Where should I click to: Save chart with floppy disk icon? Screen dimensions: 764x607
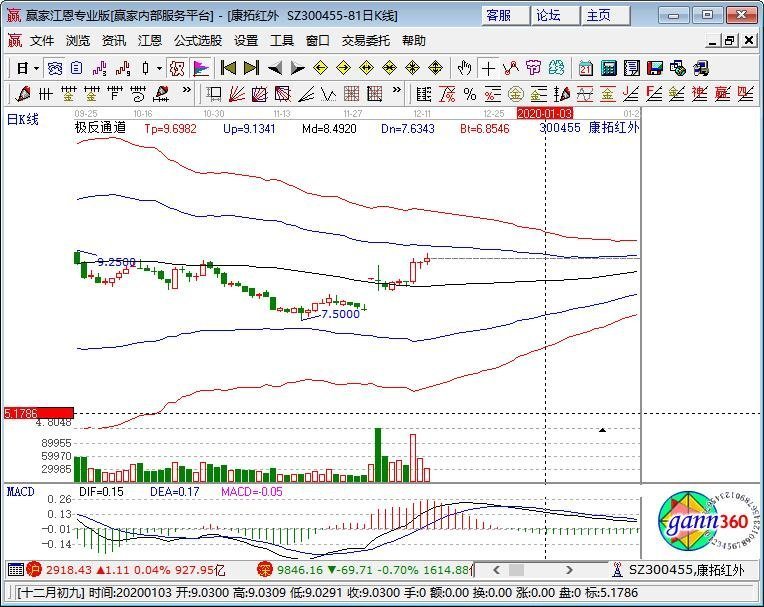(x=655, y=68)
